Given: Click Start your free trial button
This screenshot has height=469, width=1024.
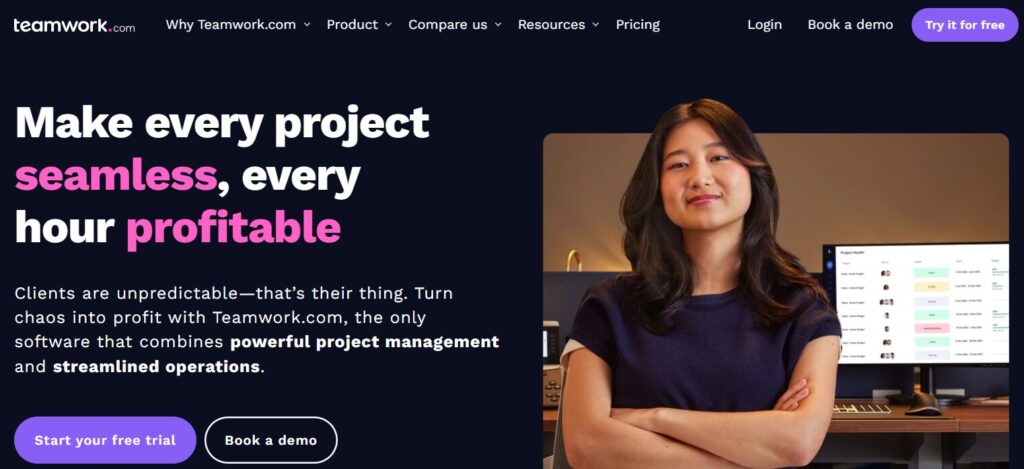Looking at the screenshot, I should 105,440.
